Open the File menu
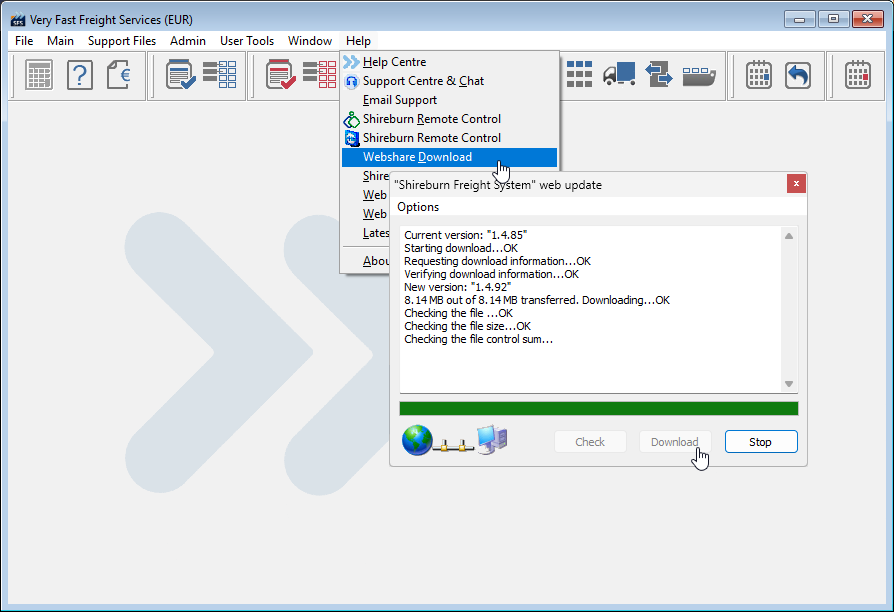This screenshot has width=894, height=612. click(24, 41)
